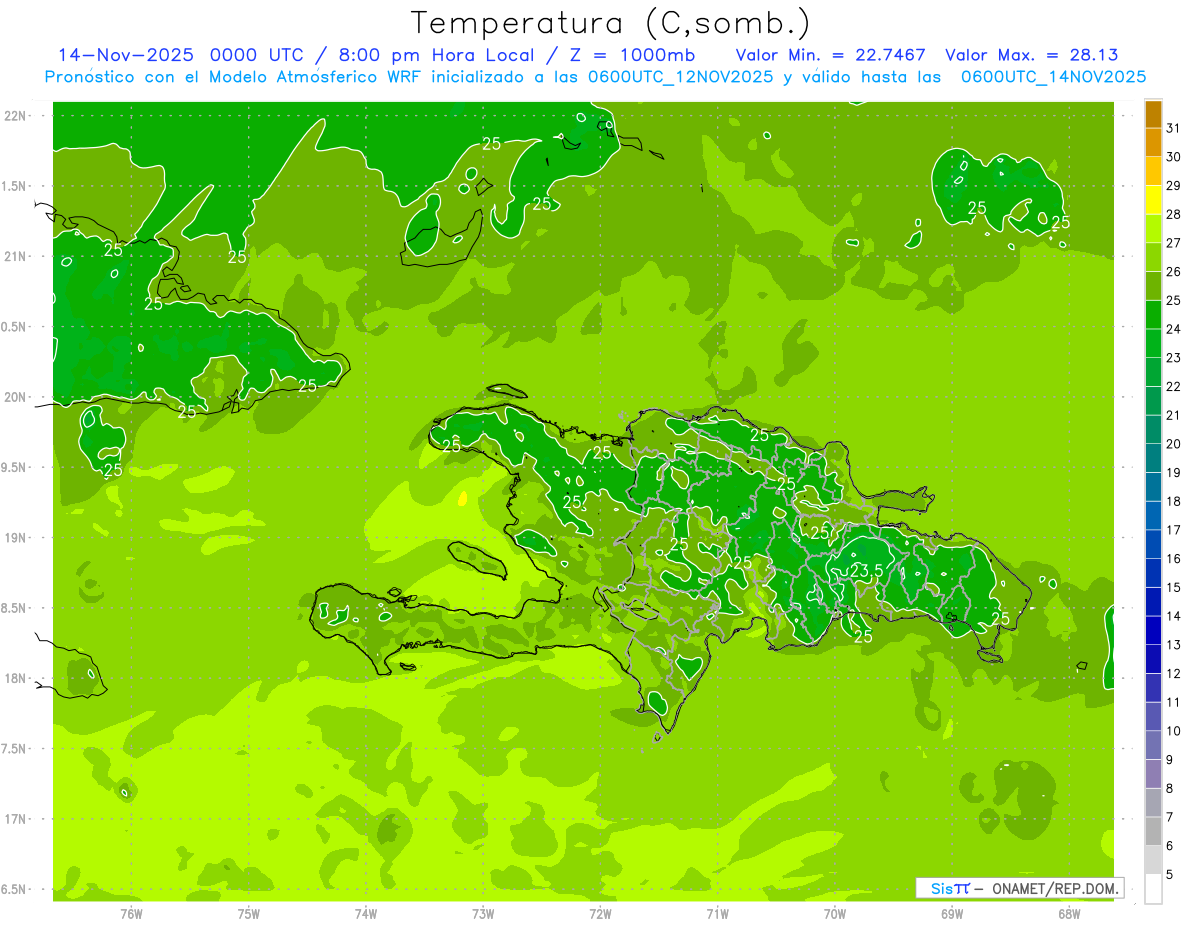Click the dark blue legend swatch between 13 and 14
This screenshot has height=927, width=1200.
coord(1153,630)
